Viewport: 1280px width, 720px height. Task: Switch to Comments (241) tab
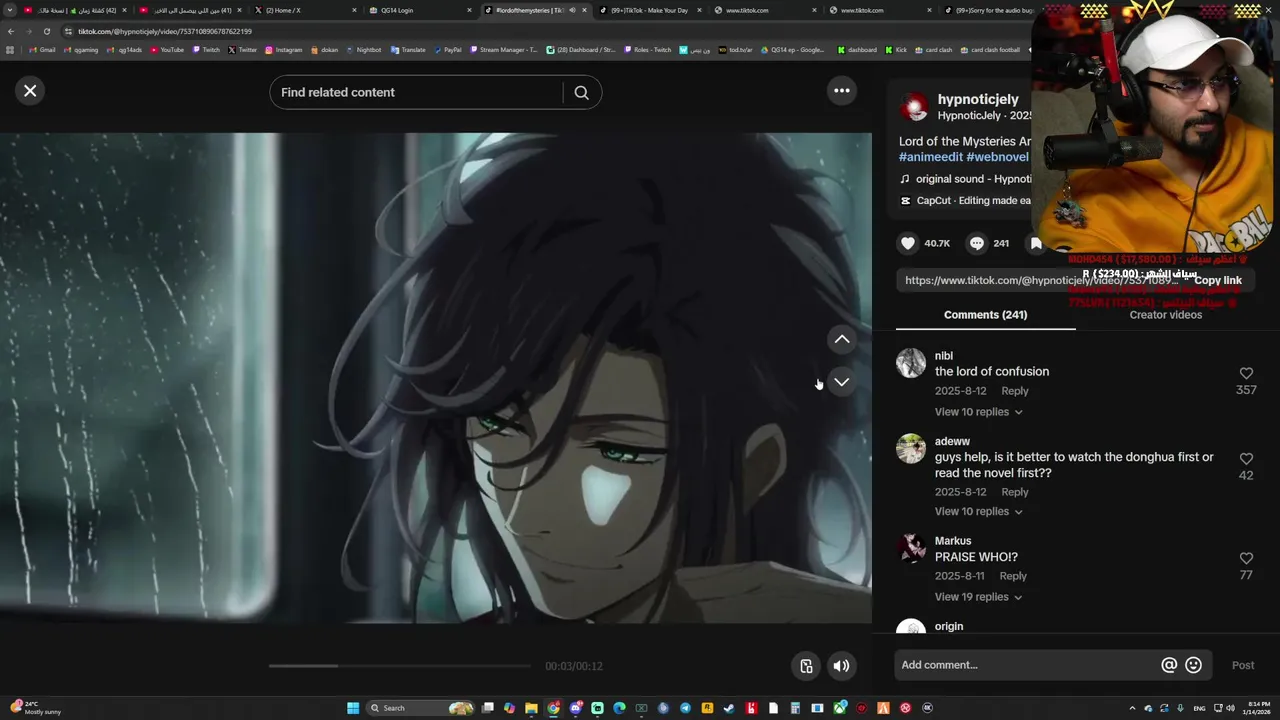985,315
